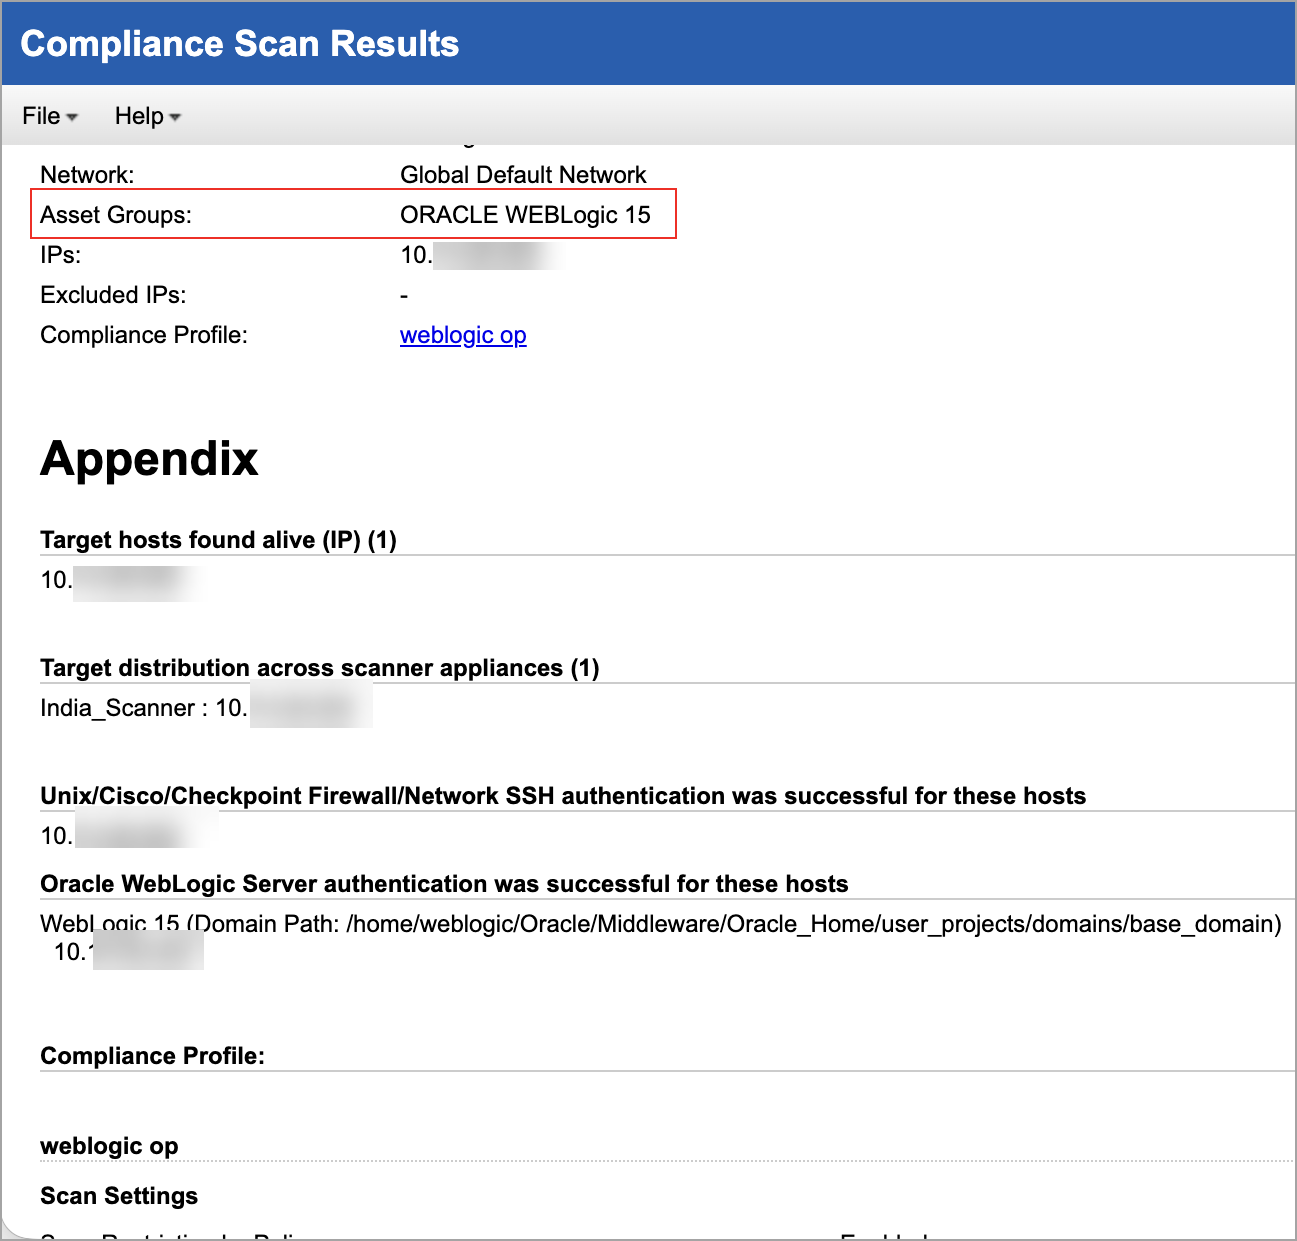This screenshot has width=1297, height=1241.
Task: Click the weblogic op profile heading
Action: pos(109,1146)
